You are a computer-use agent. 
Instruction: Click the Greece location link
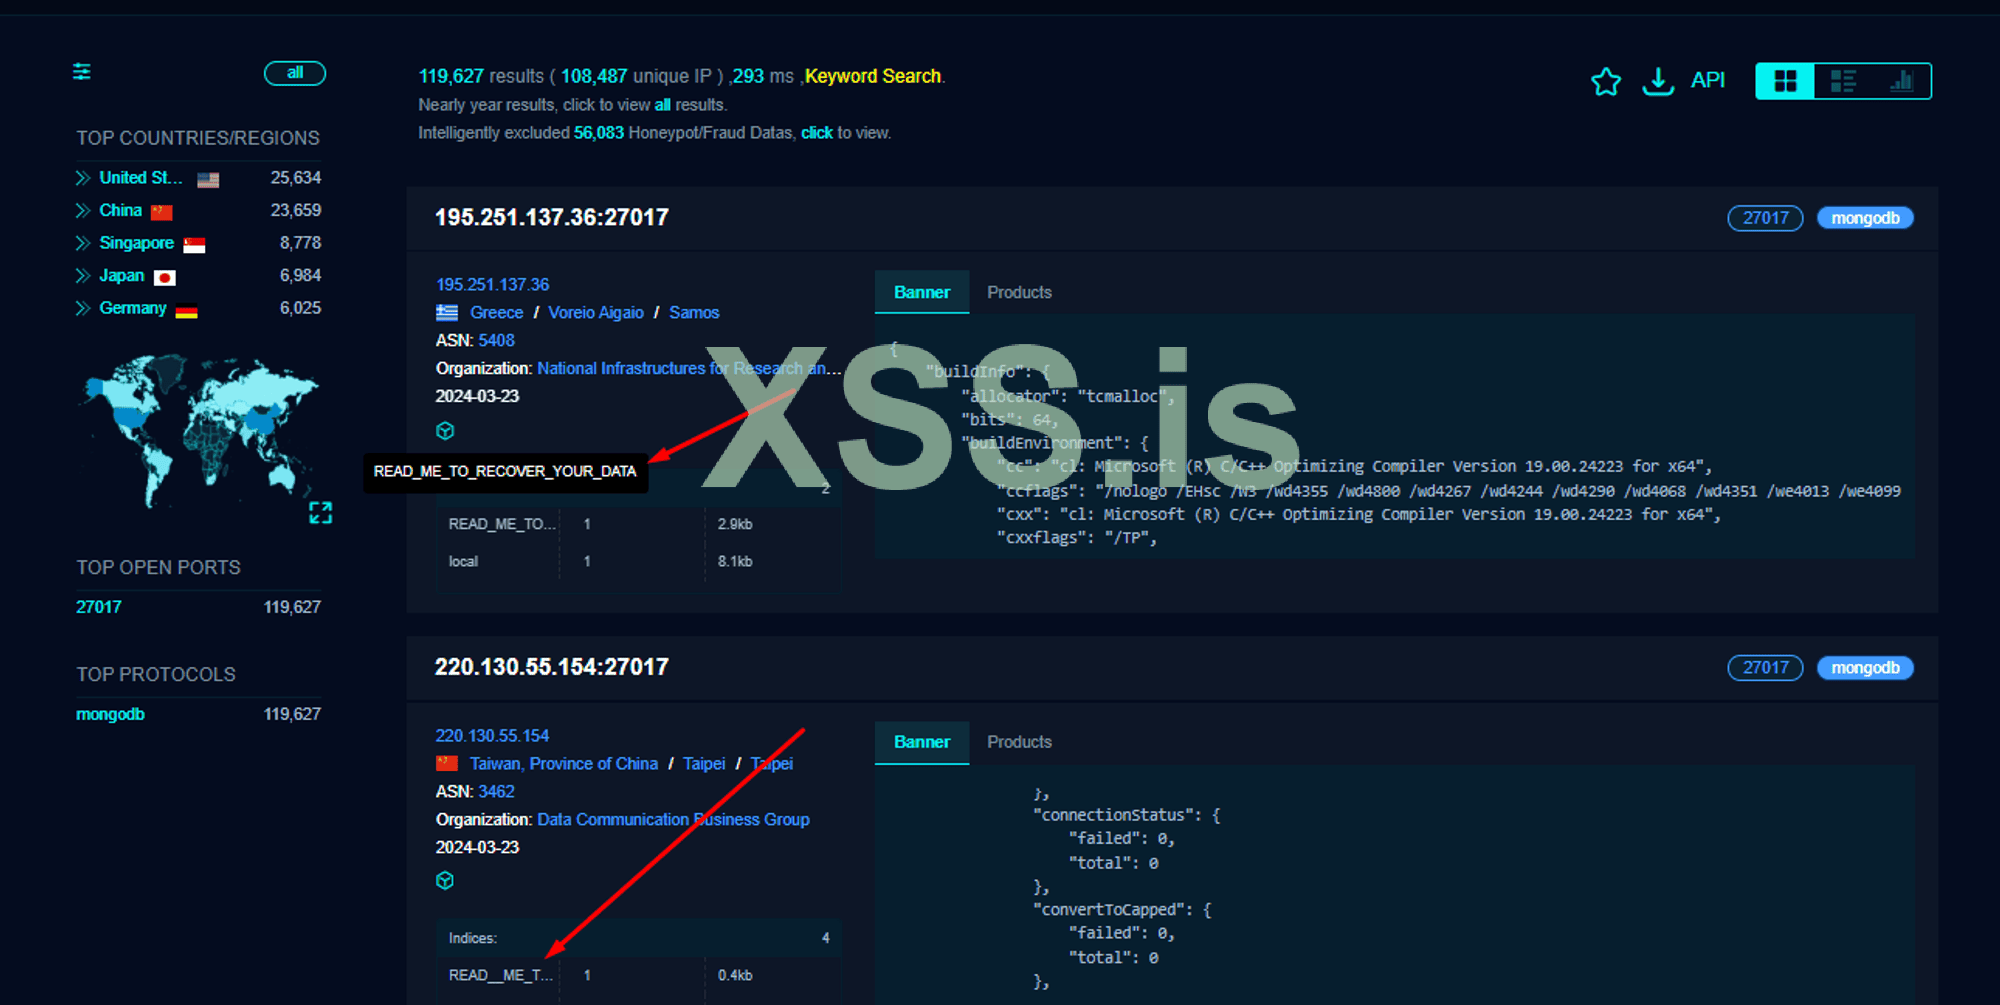click(x=496, y=313)
